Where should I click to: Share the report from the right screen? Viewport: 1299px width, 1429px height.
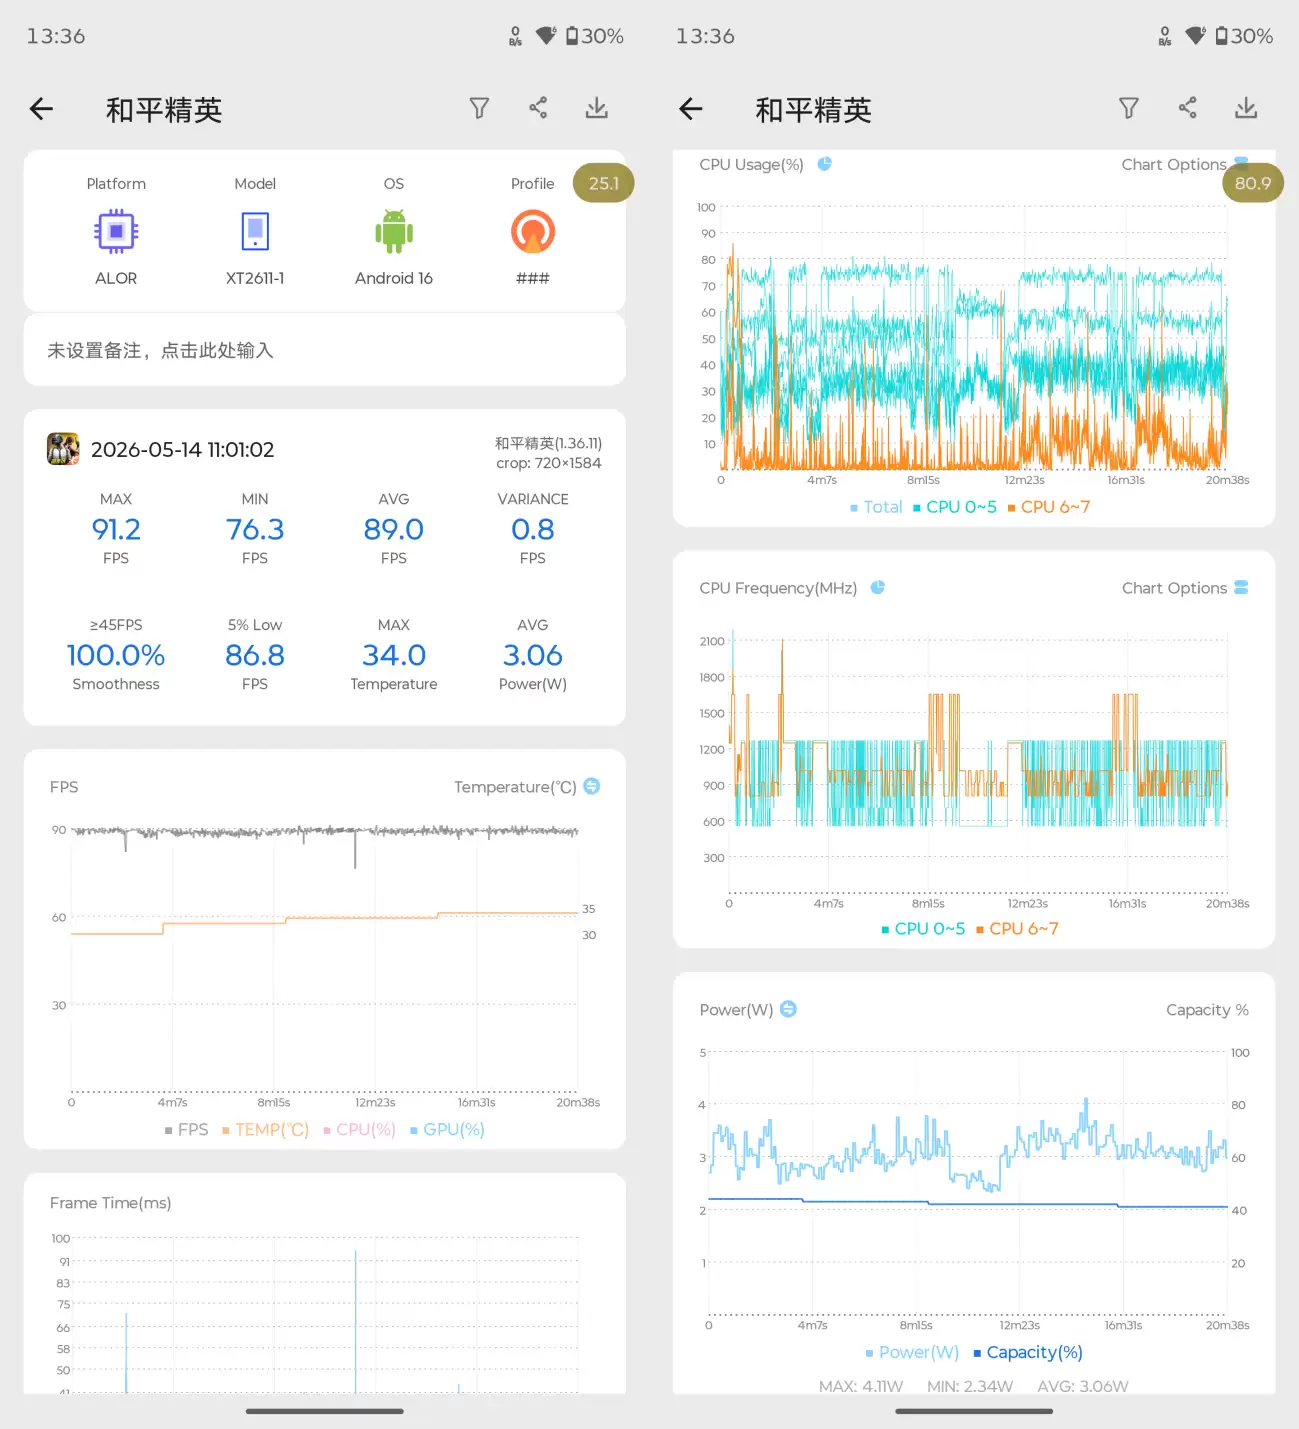[x=1188, y=108]
